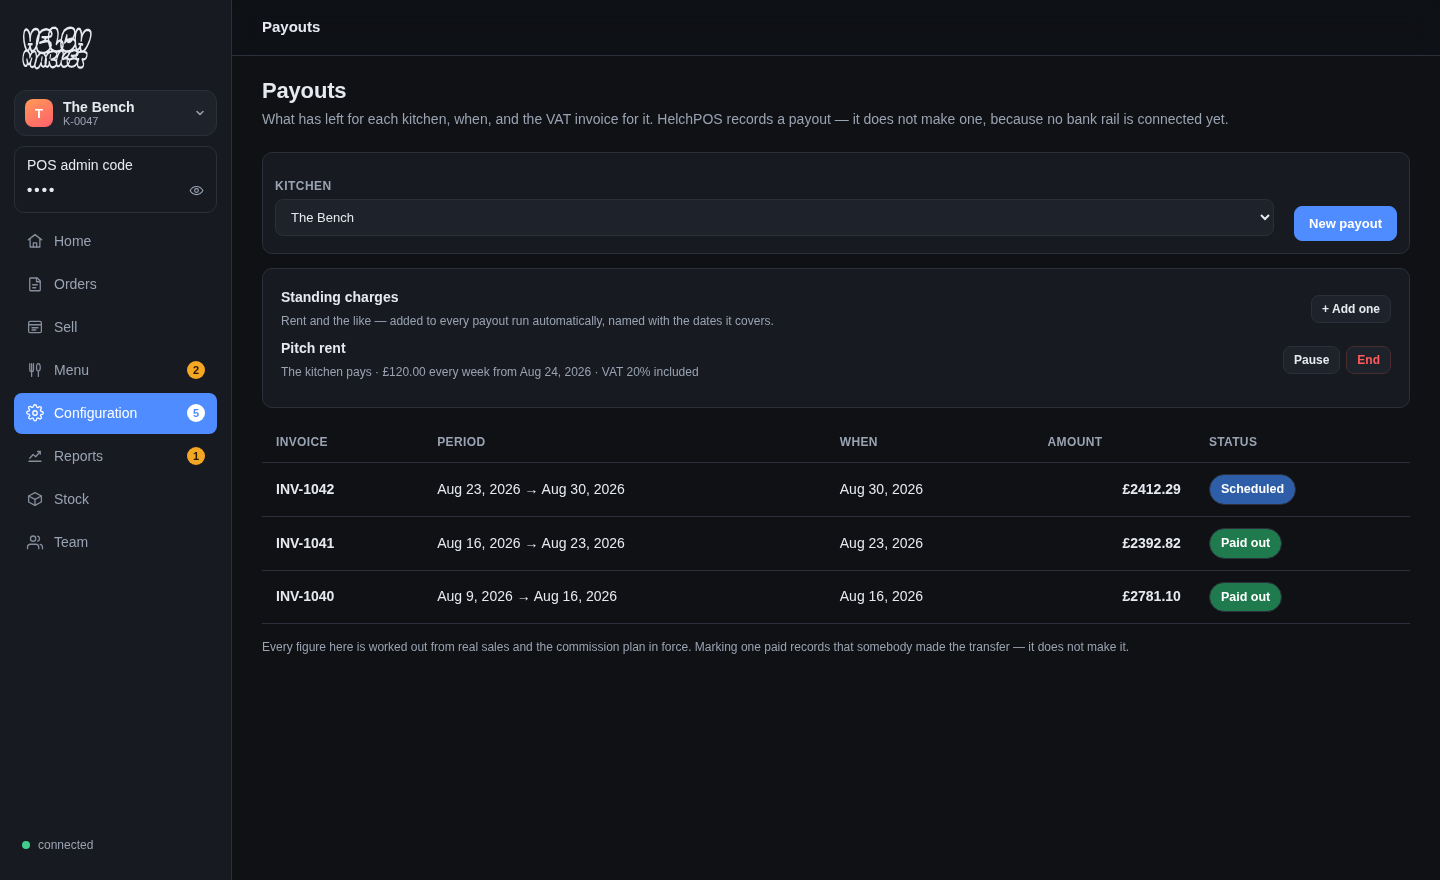This screenshot has width=1440, height=880.
Task: Click the When date Aug 16, 2026
Action: tap(881, 596)
